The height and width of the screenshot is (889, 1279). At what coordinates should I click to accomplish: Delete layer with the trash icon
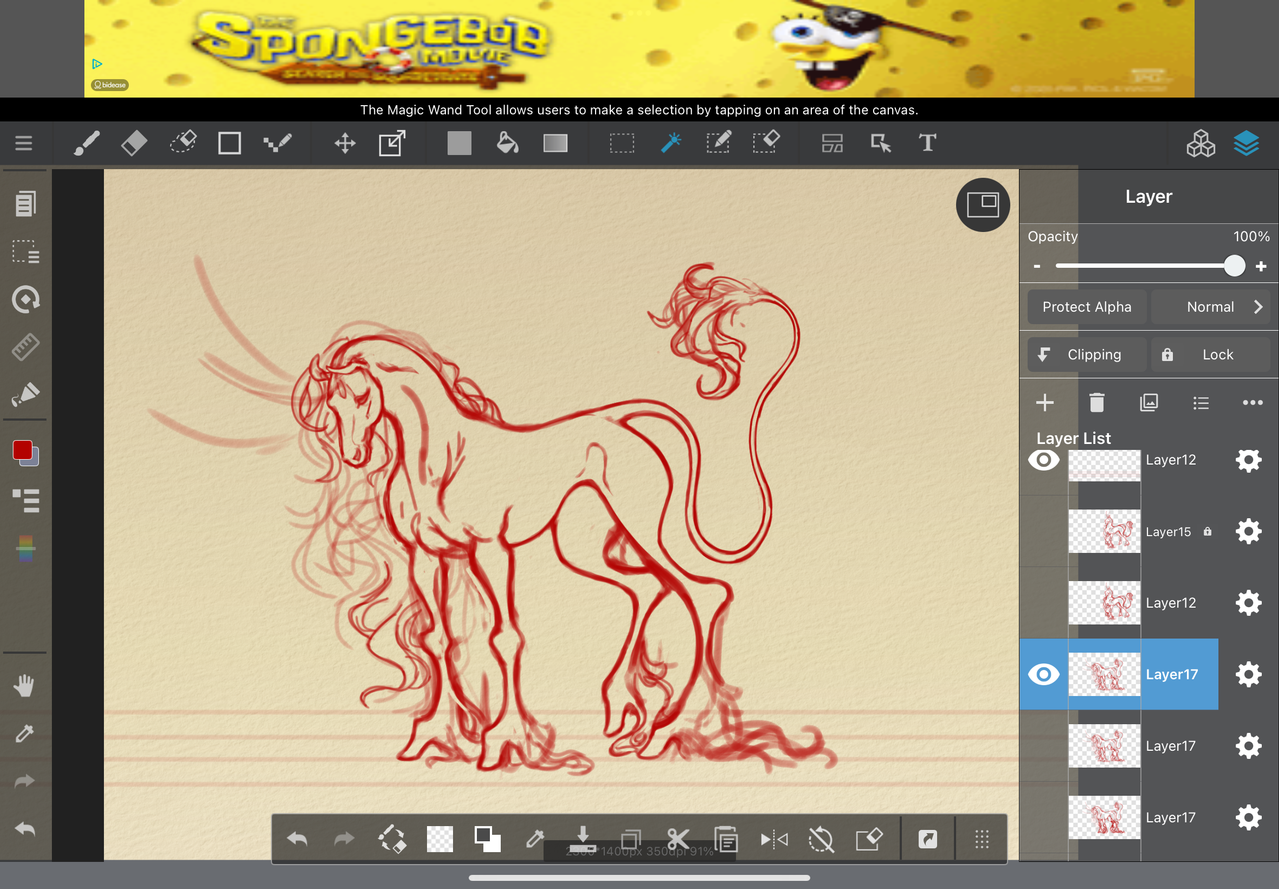coord(1097,402)
